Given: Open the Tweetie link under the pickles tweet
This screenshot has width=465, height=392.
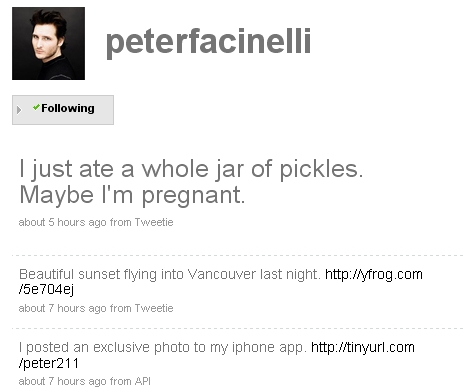Looking at the screenshot, I should tap(154, 222).
